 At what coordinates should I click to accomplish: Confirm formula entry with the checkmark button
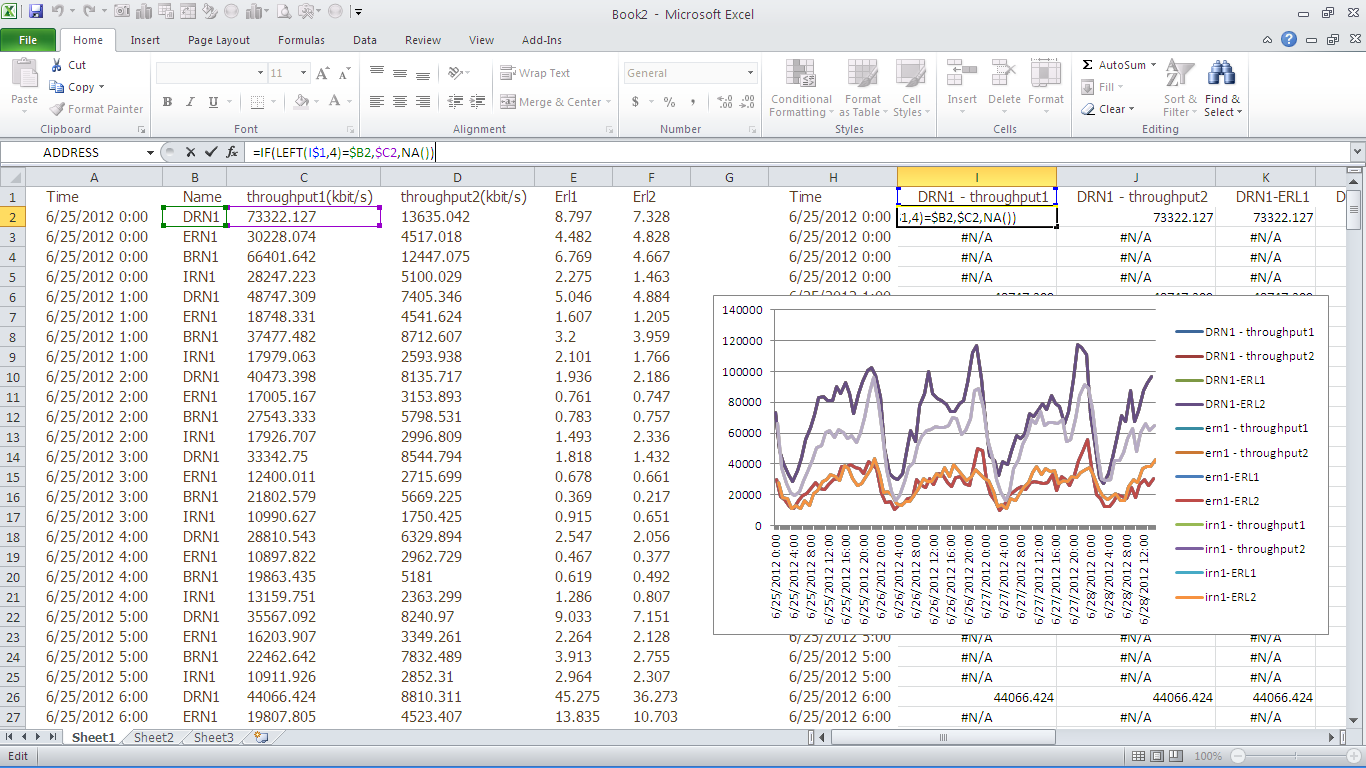210,152
